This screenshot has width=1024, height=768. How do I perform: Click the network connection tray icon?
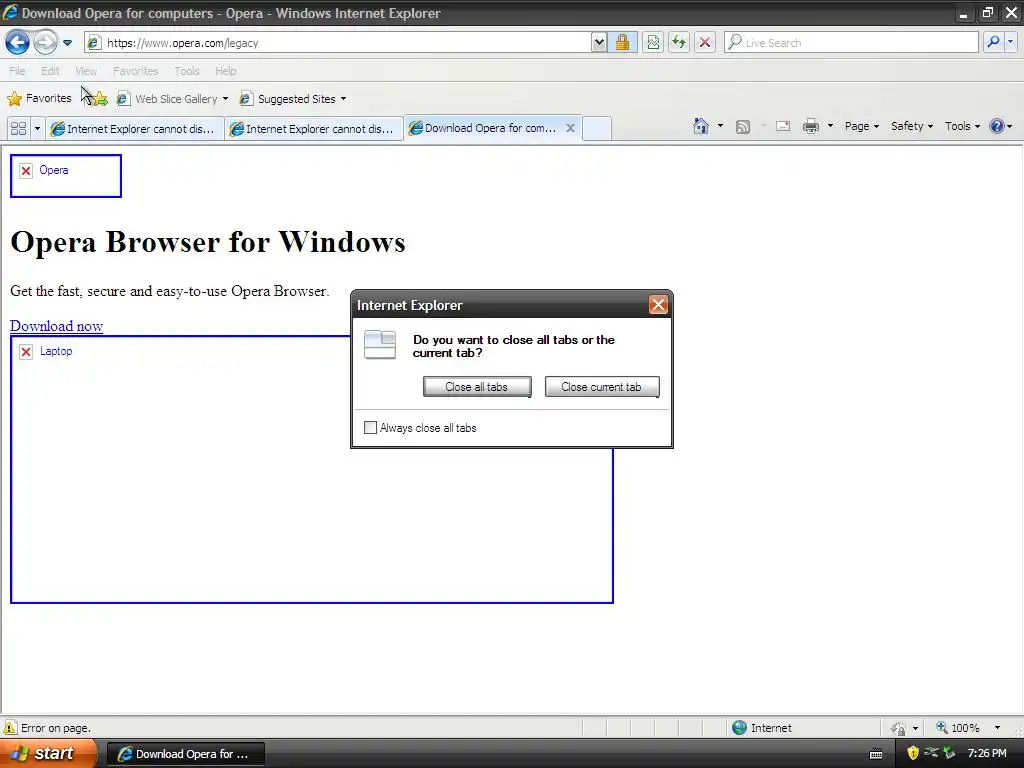931,753
